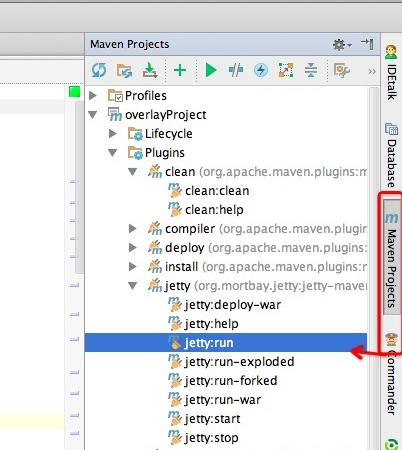402x450 pixels.
Task: Expand the install plugin node
Action: (133, 267)
